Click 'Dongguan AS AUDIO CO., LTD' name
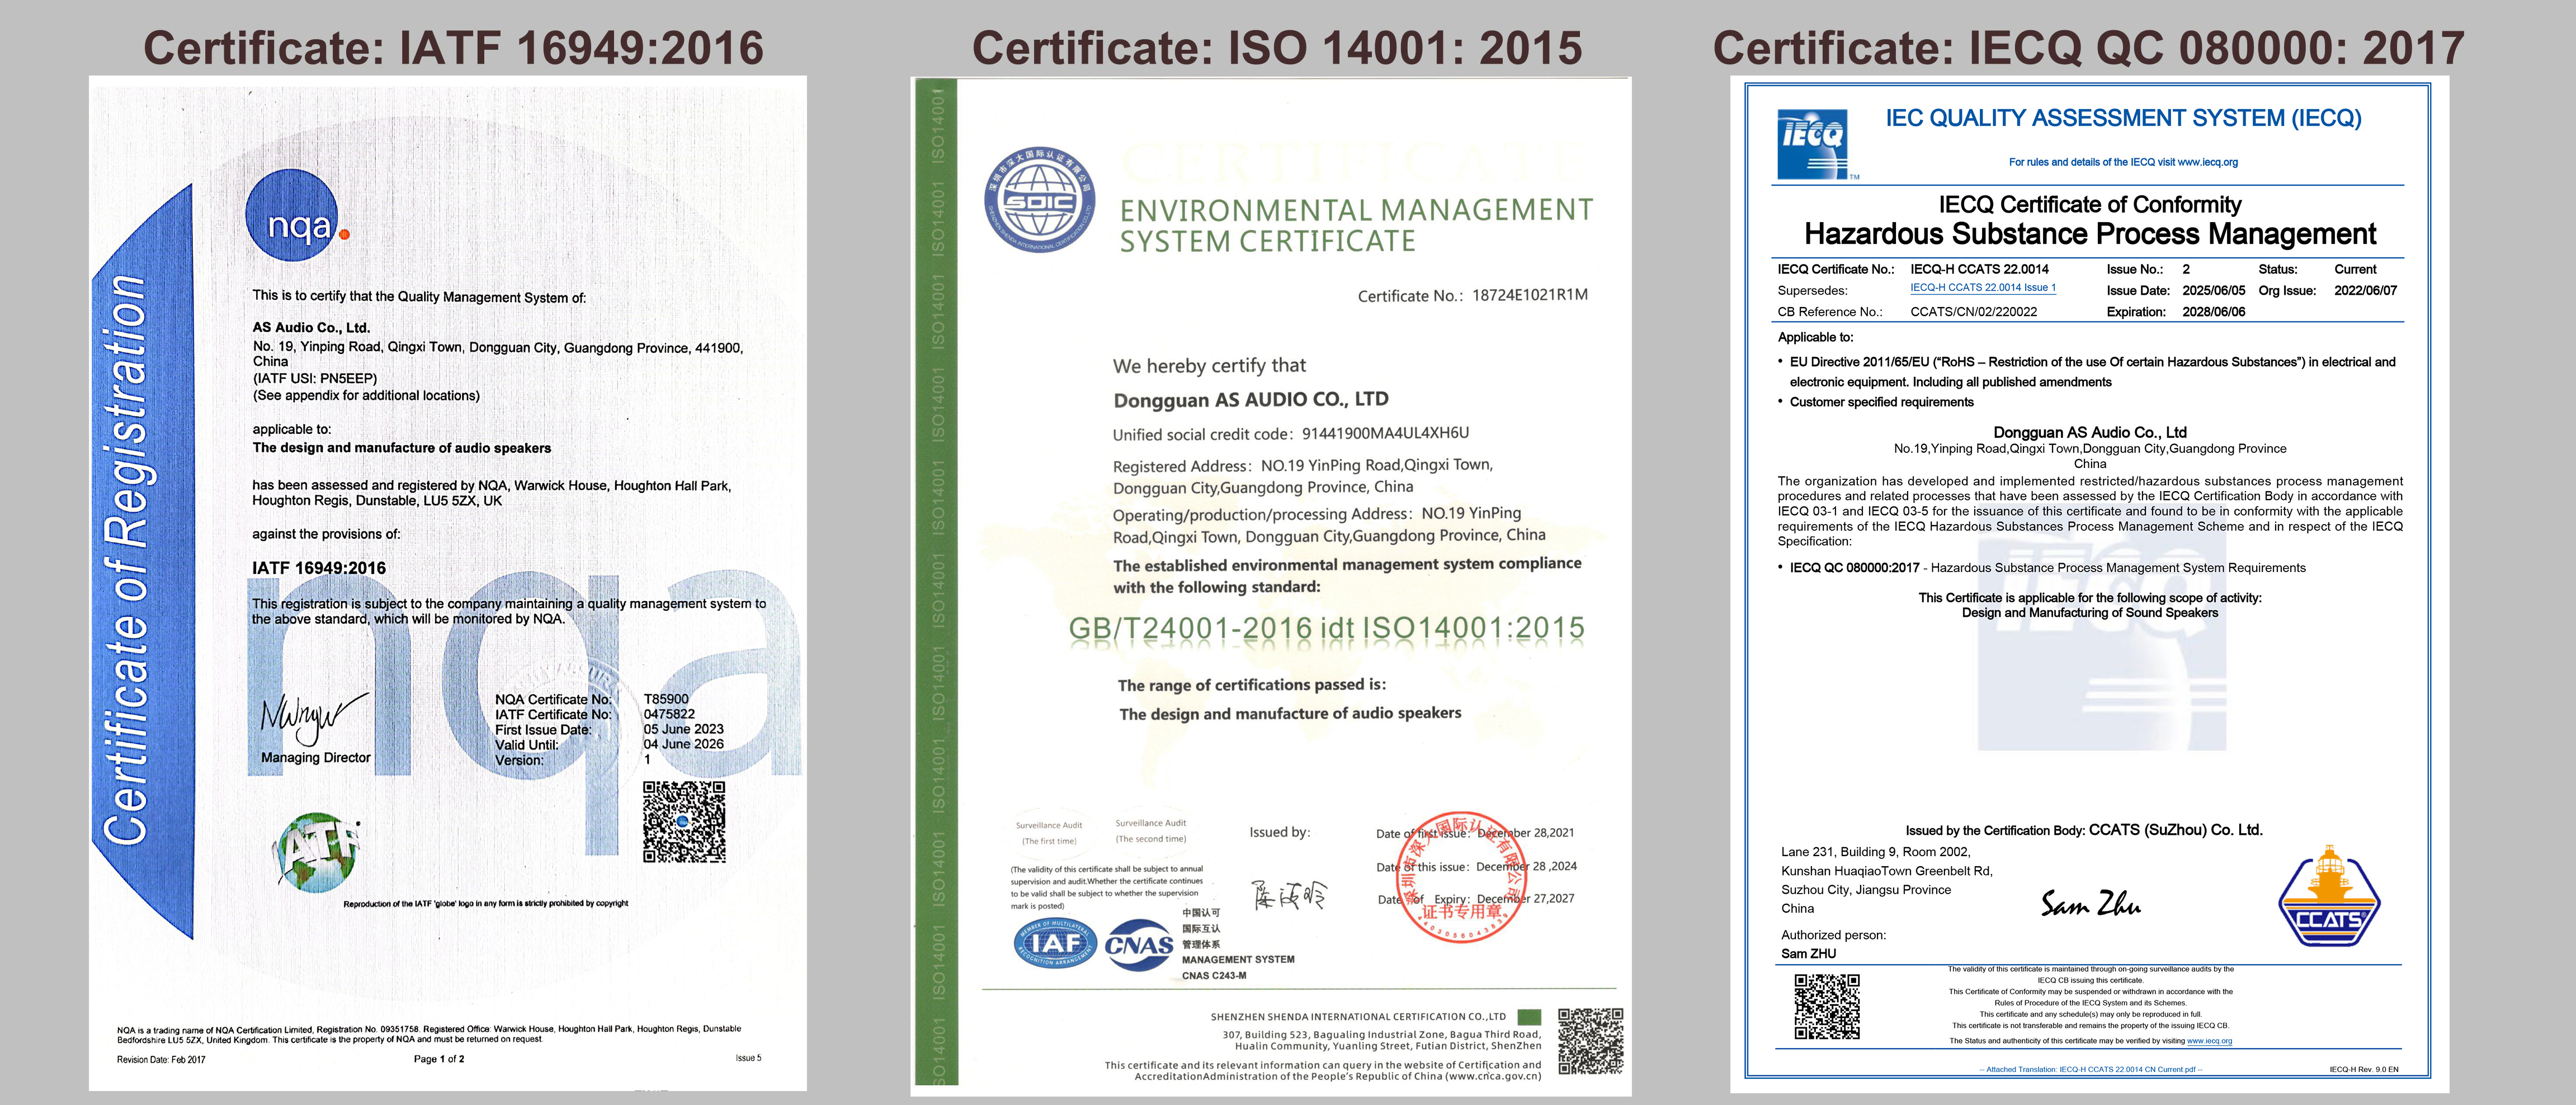This screenshot has height=1105, width=2576. point(1250,399)
